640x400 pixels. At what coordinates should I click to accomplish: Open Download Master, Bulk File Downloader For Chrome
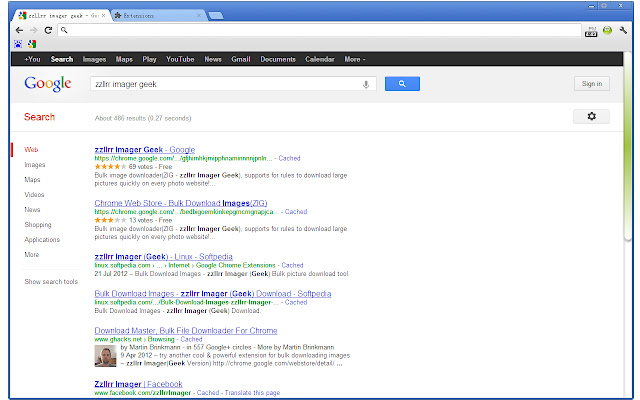point(186,331)
